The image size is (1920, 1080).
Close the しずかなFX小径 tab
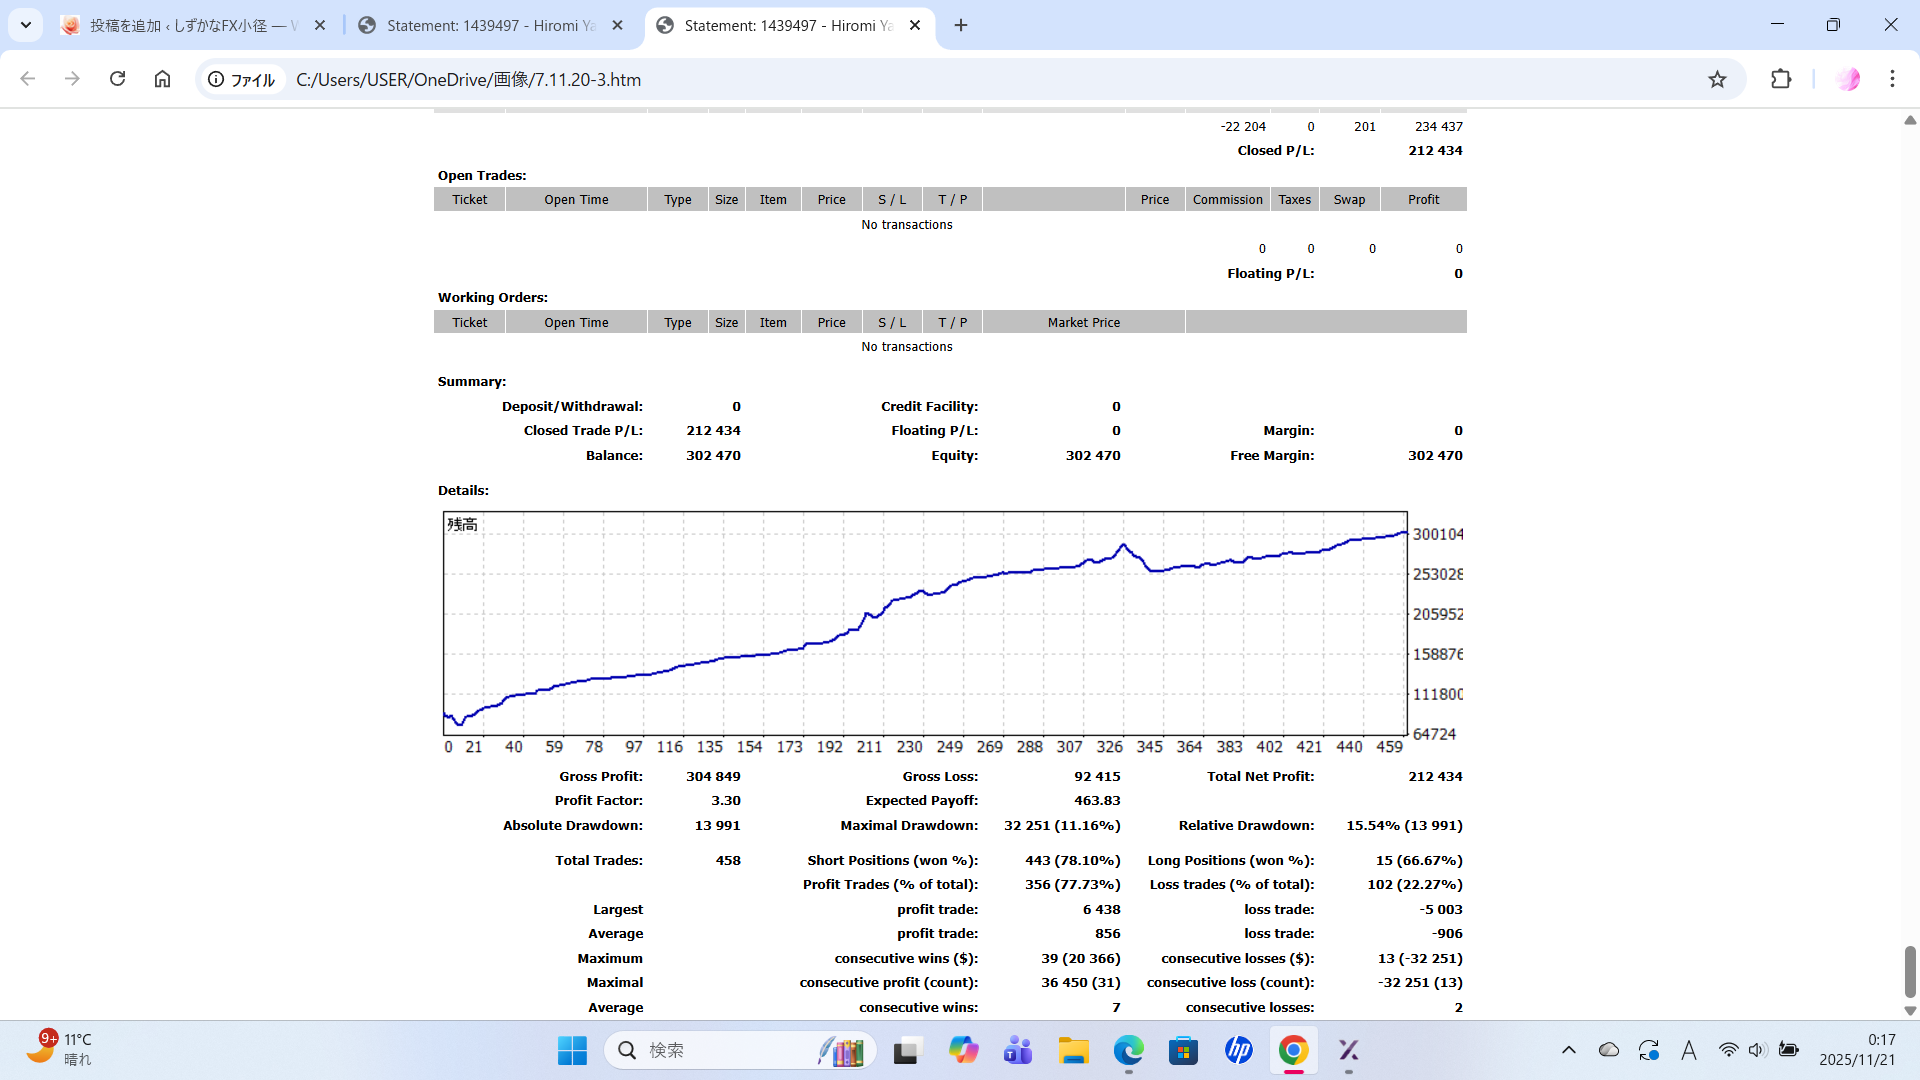tap(320, 25)
